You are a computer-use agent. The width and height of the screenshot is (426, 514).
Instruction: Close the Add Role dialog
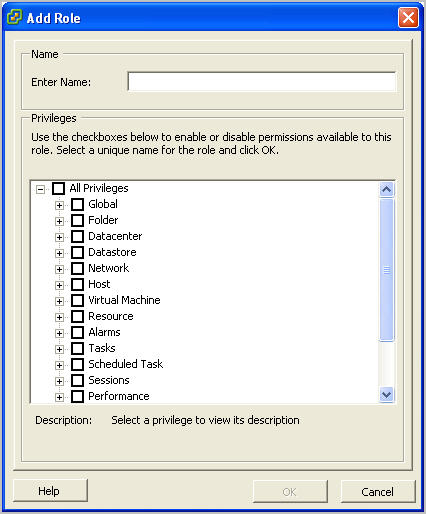click(x=408, y=17)
